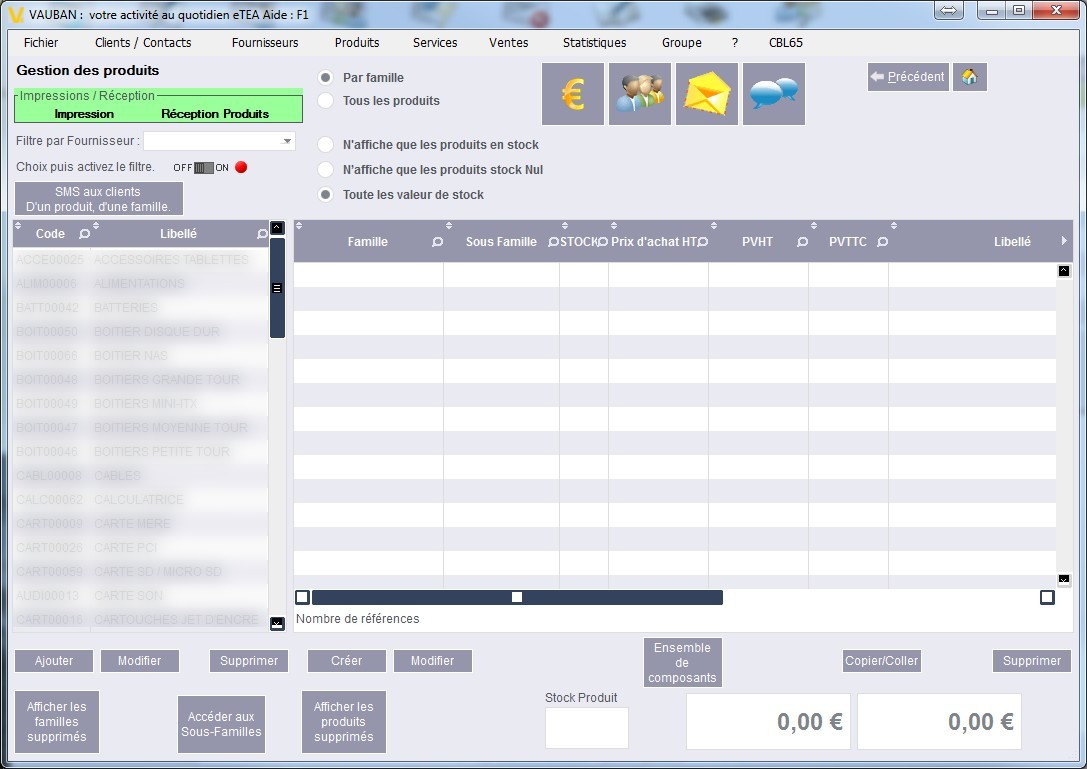Click 'Afficher les familles supprimés' button

57,722
